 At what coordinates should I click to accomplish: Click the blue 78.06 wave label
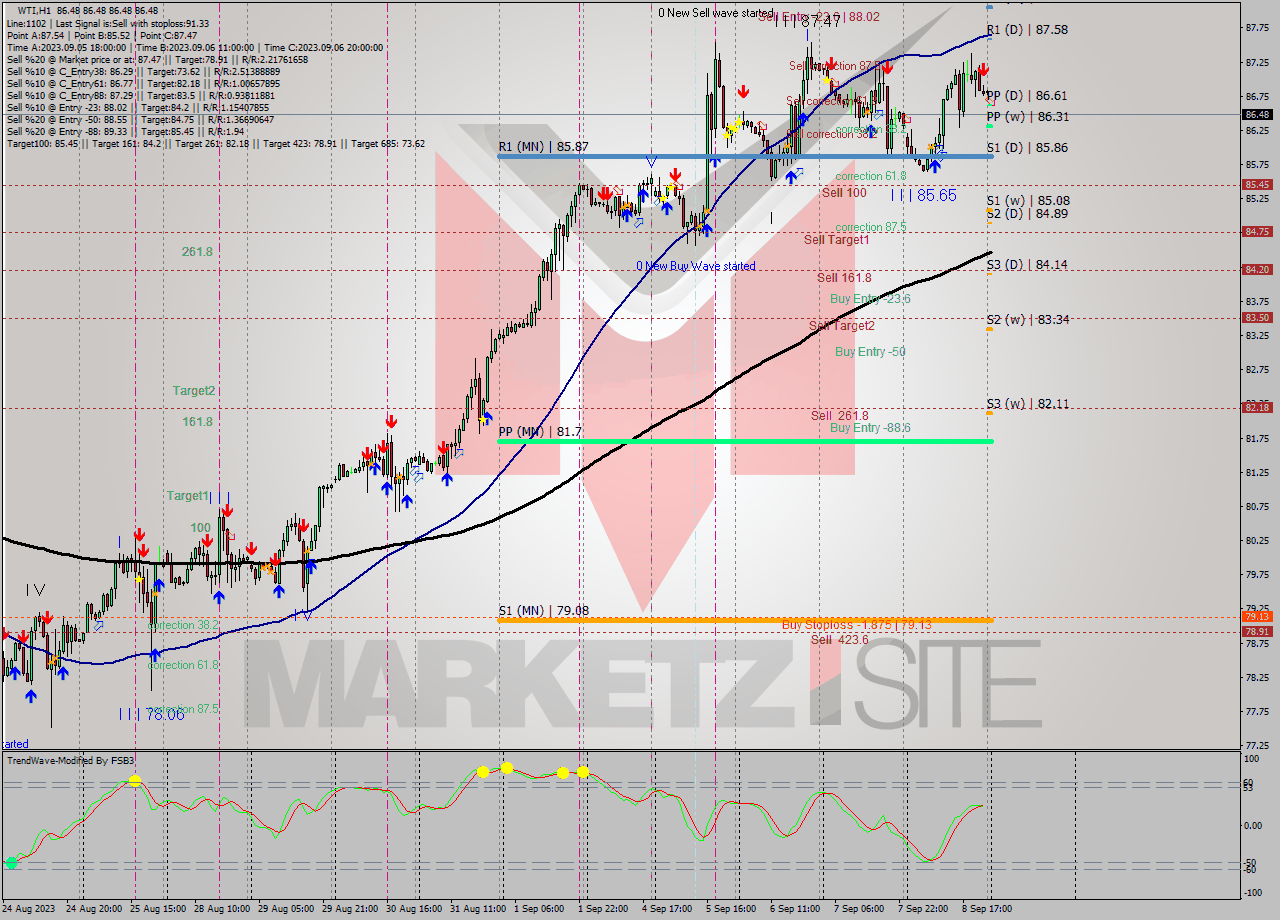pos(151,714)
